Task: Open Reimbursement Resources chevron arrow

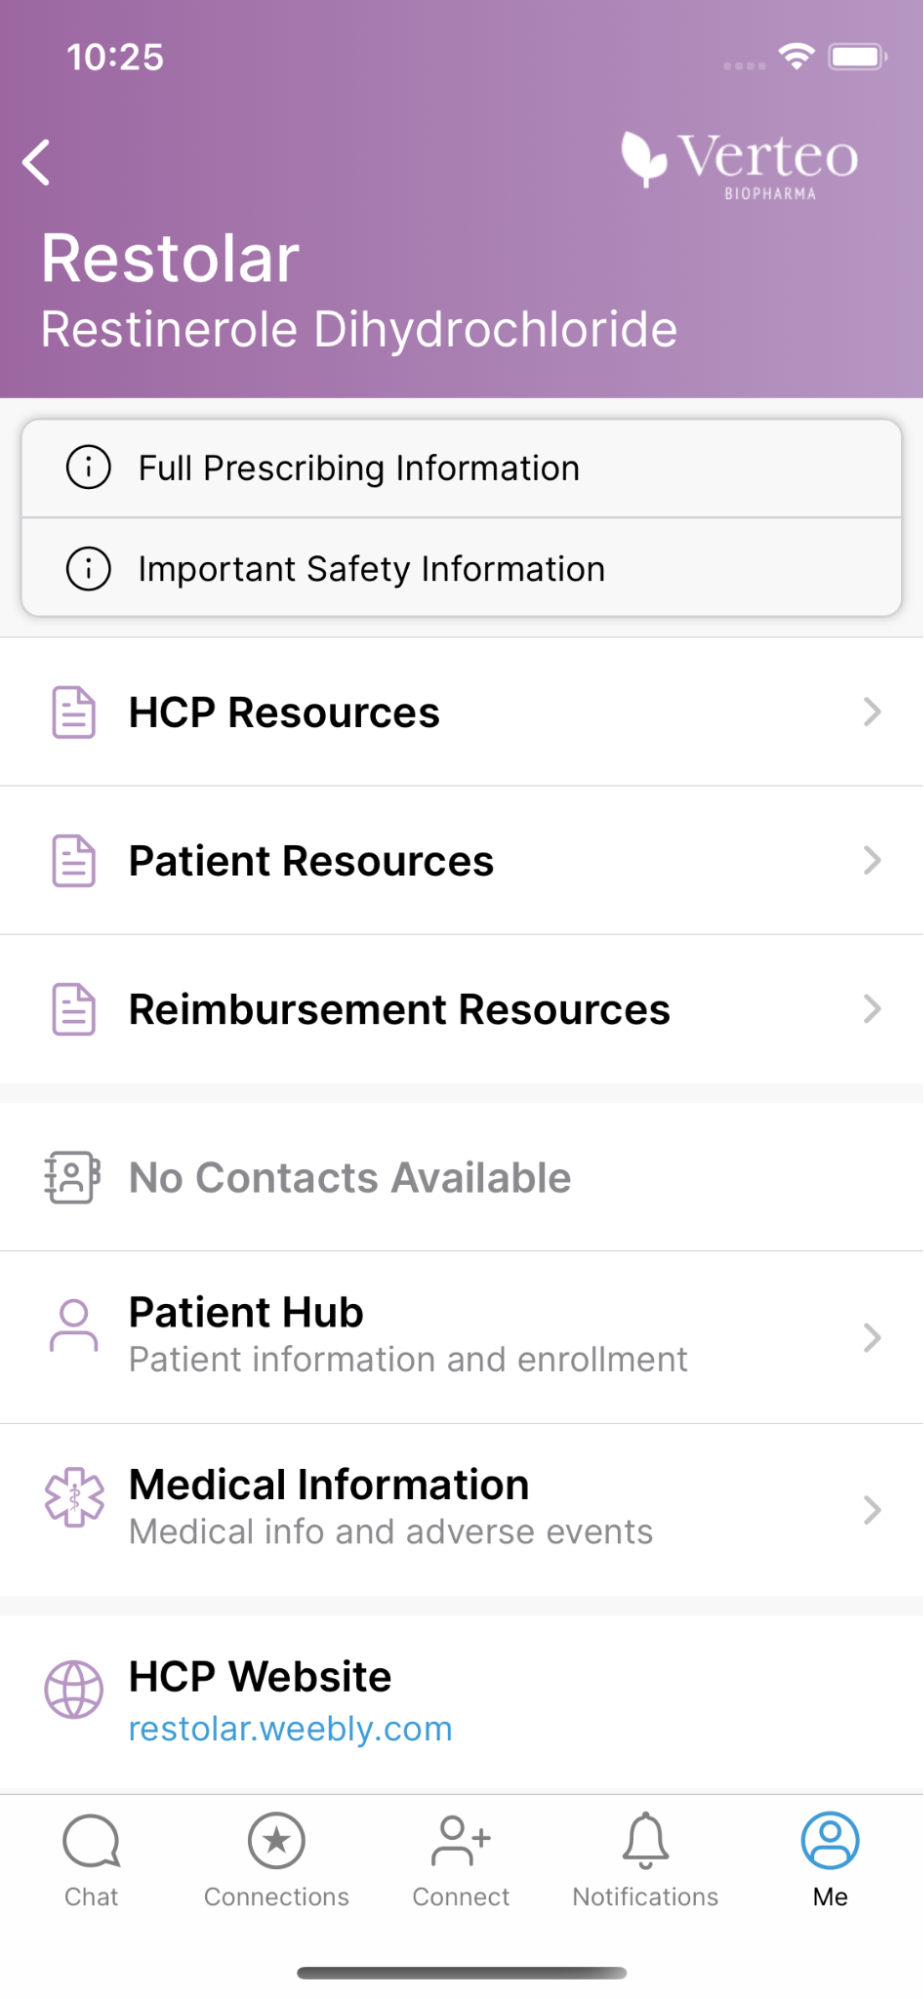Action: click(872, 1009)
